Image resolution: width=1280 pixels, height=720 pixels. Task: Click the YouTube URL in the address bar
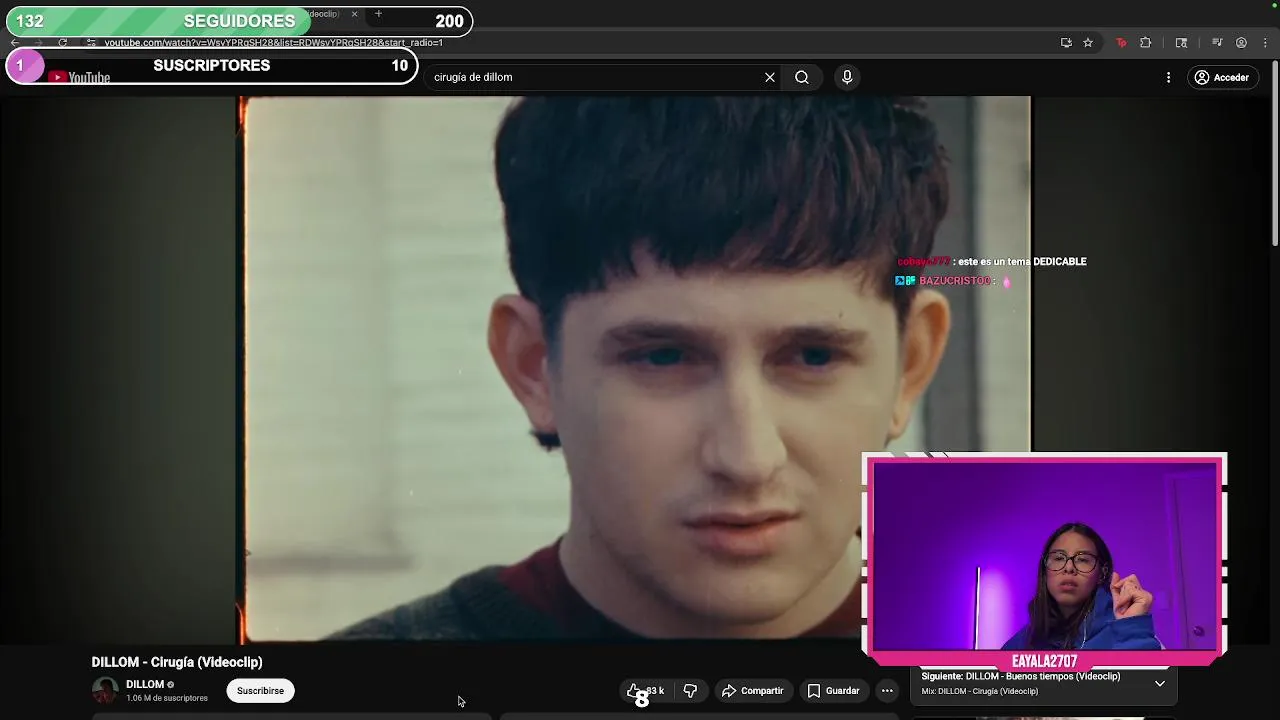point(273,43)
